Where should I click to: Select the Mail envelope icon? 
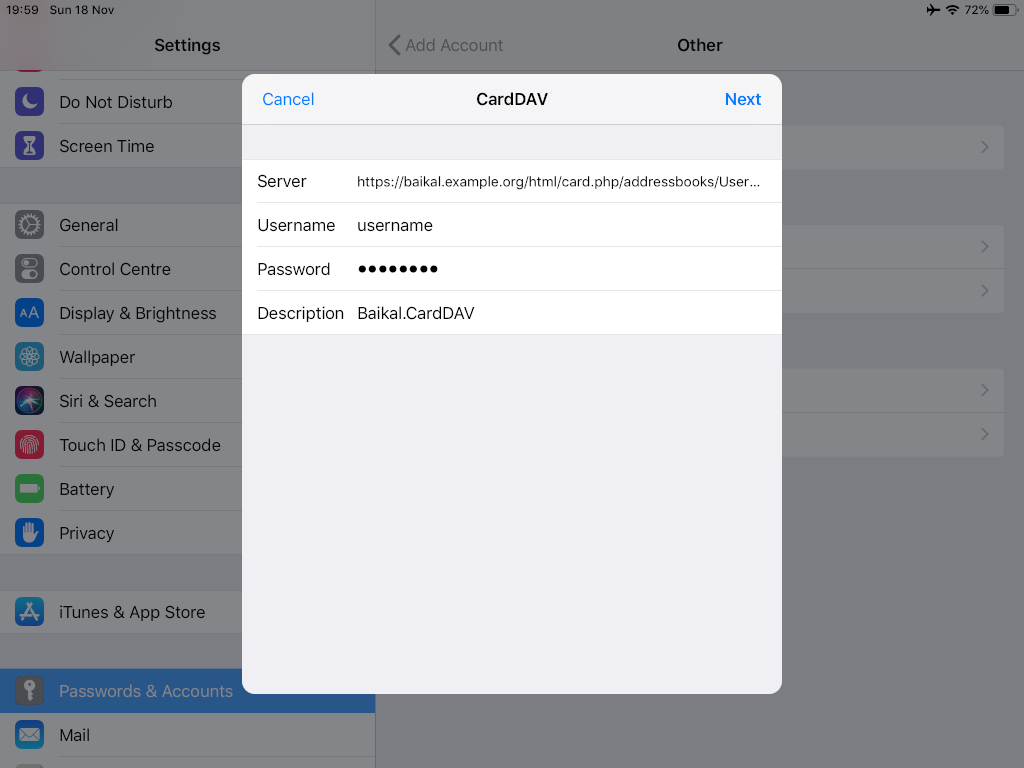[x=29, y=735]
